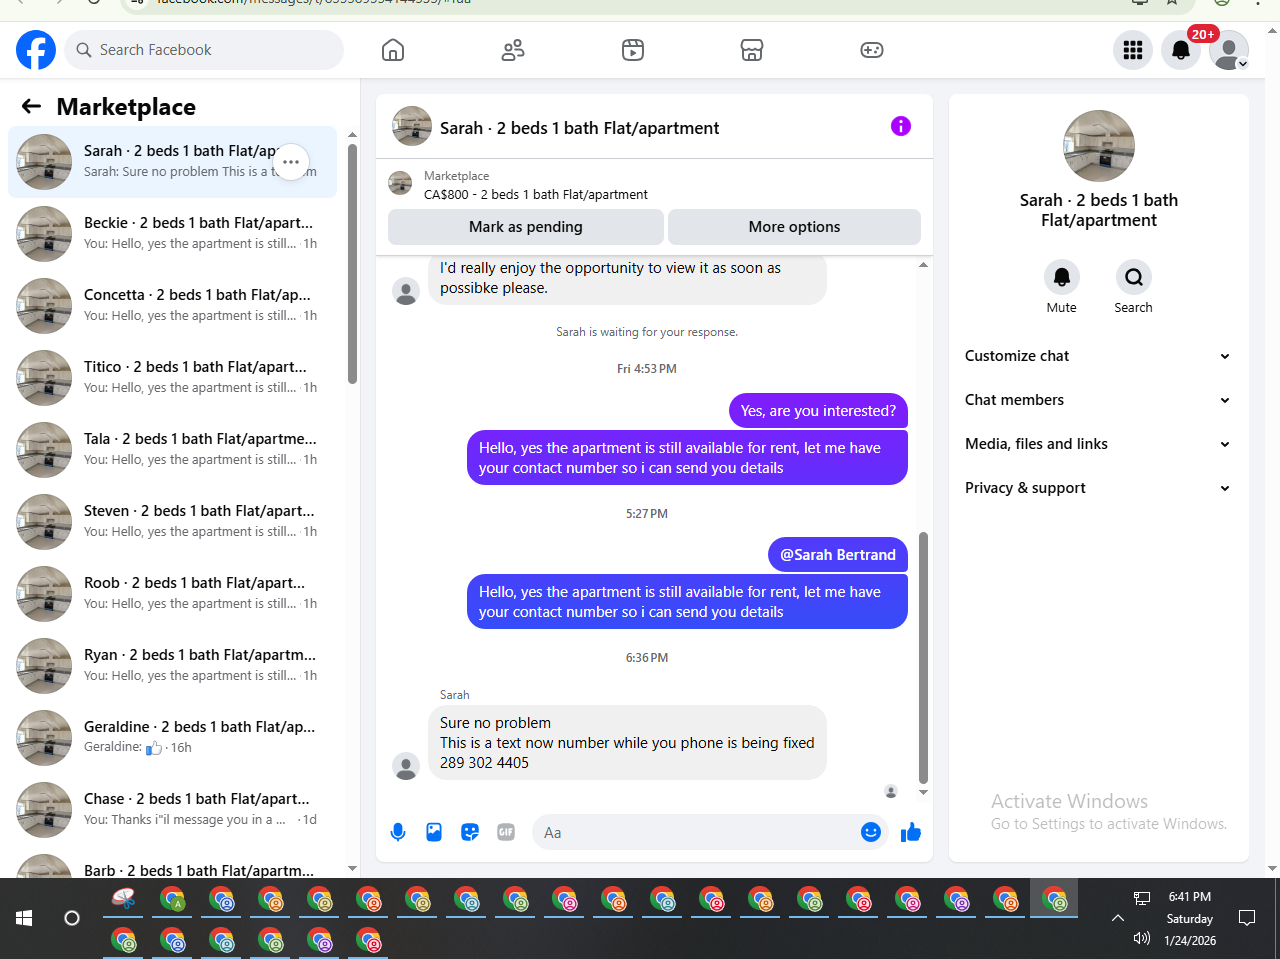Open the @Sarah Bertrand mention

[838, 555]
